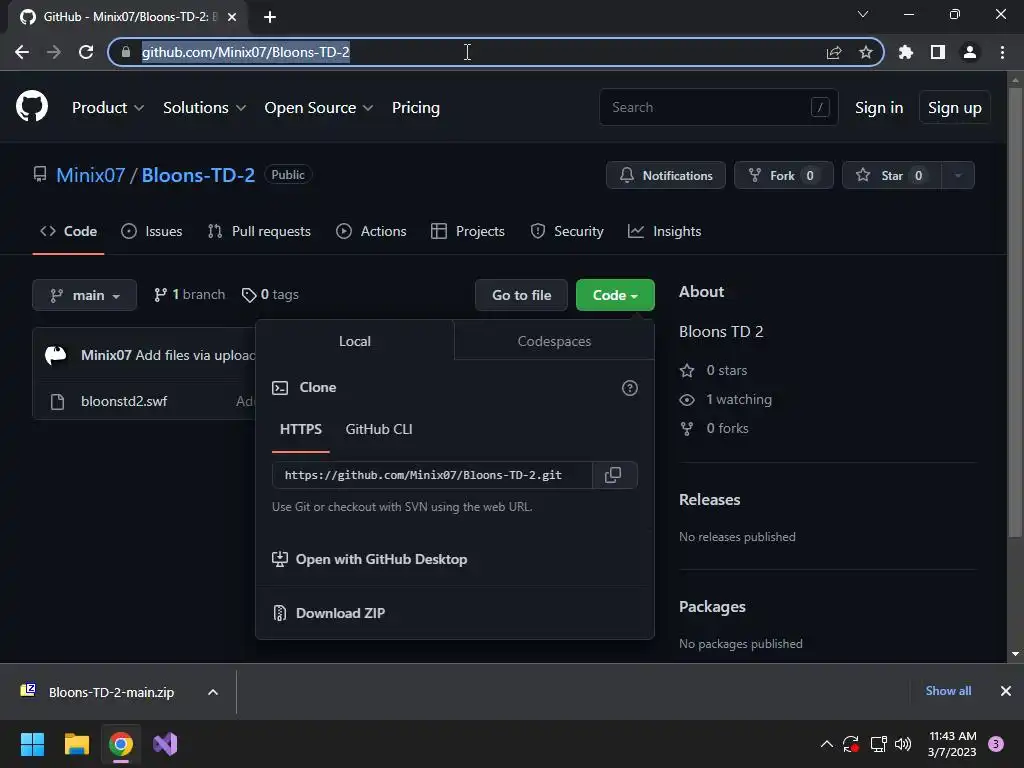Open File Explorer from the taskbar
The width and height of the screenshot is (1024, 768).
coord(76,744)
